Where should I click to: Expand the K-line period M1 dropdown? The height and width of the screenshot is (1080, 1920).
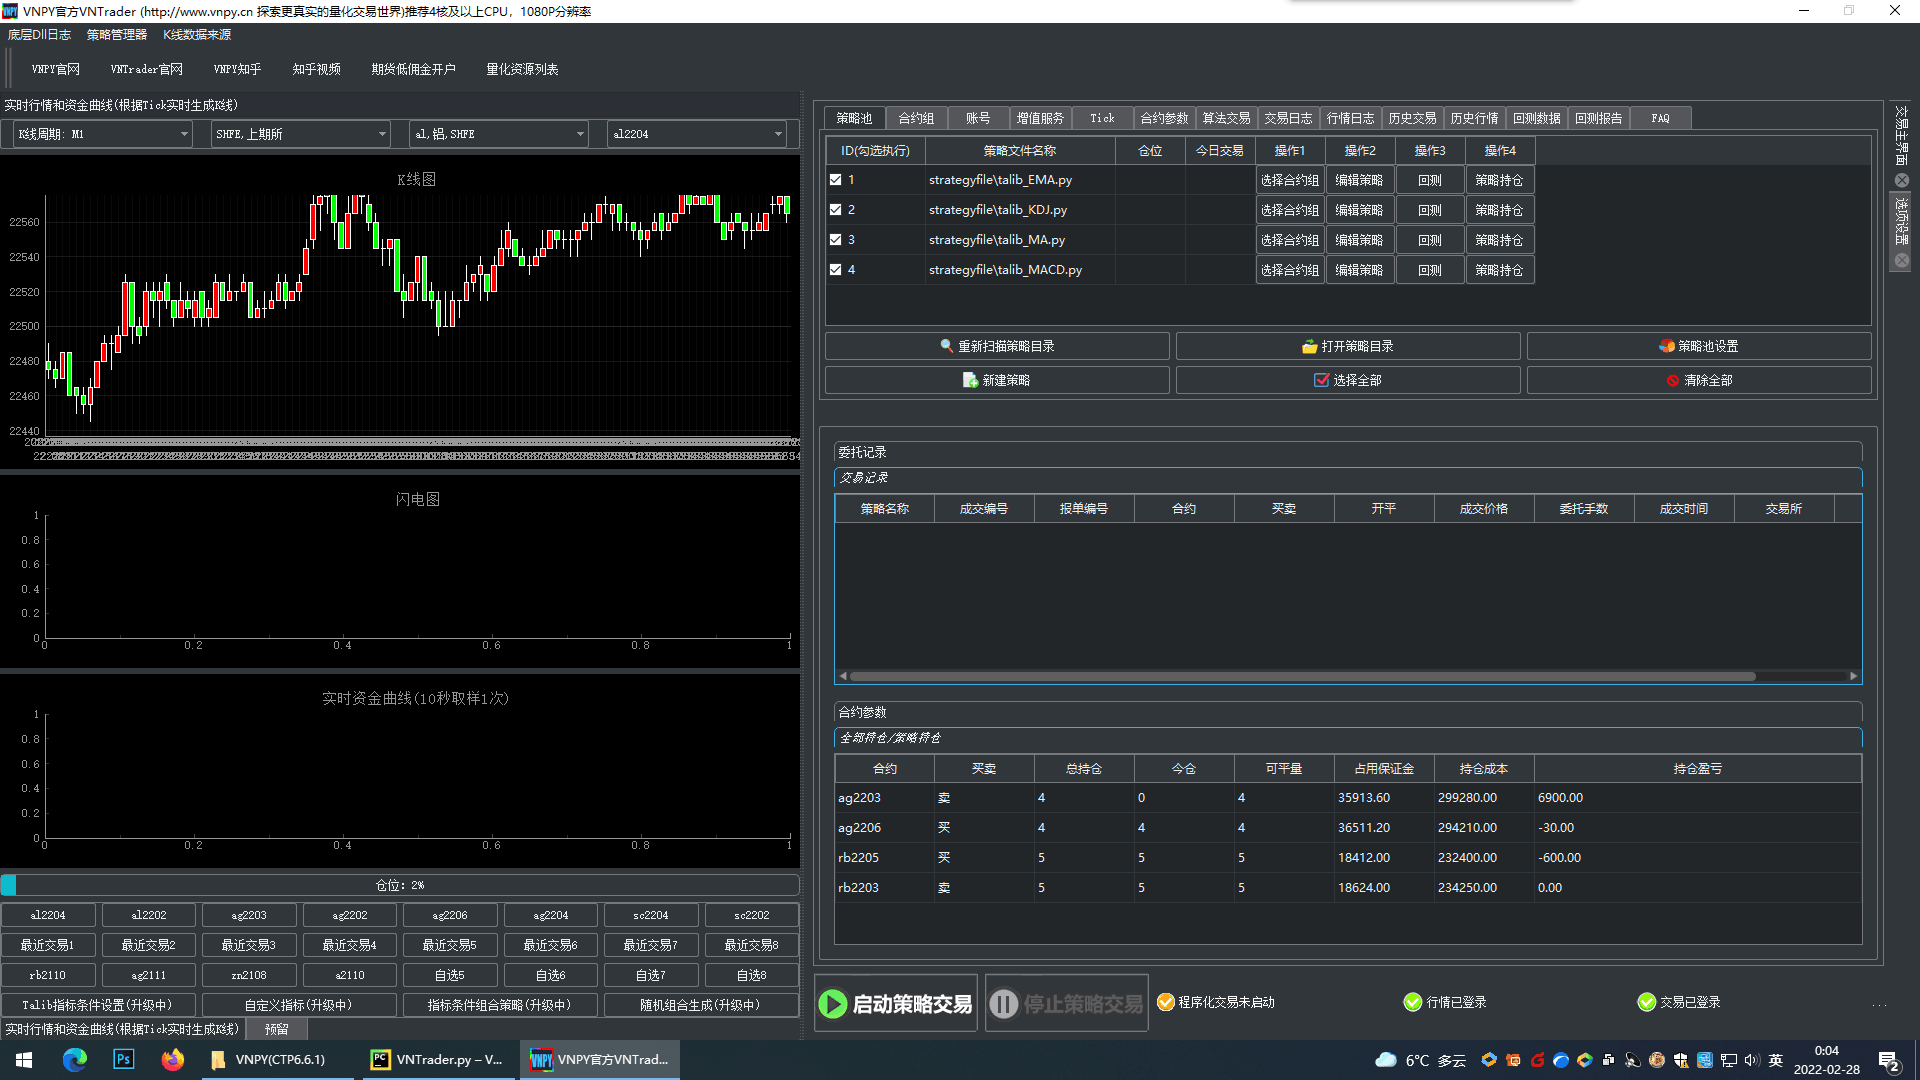click(184, 134)
